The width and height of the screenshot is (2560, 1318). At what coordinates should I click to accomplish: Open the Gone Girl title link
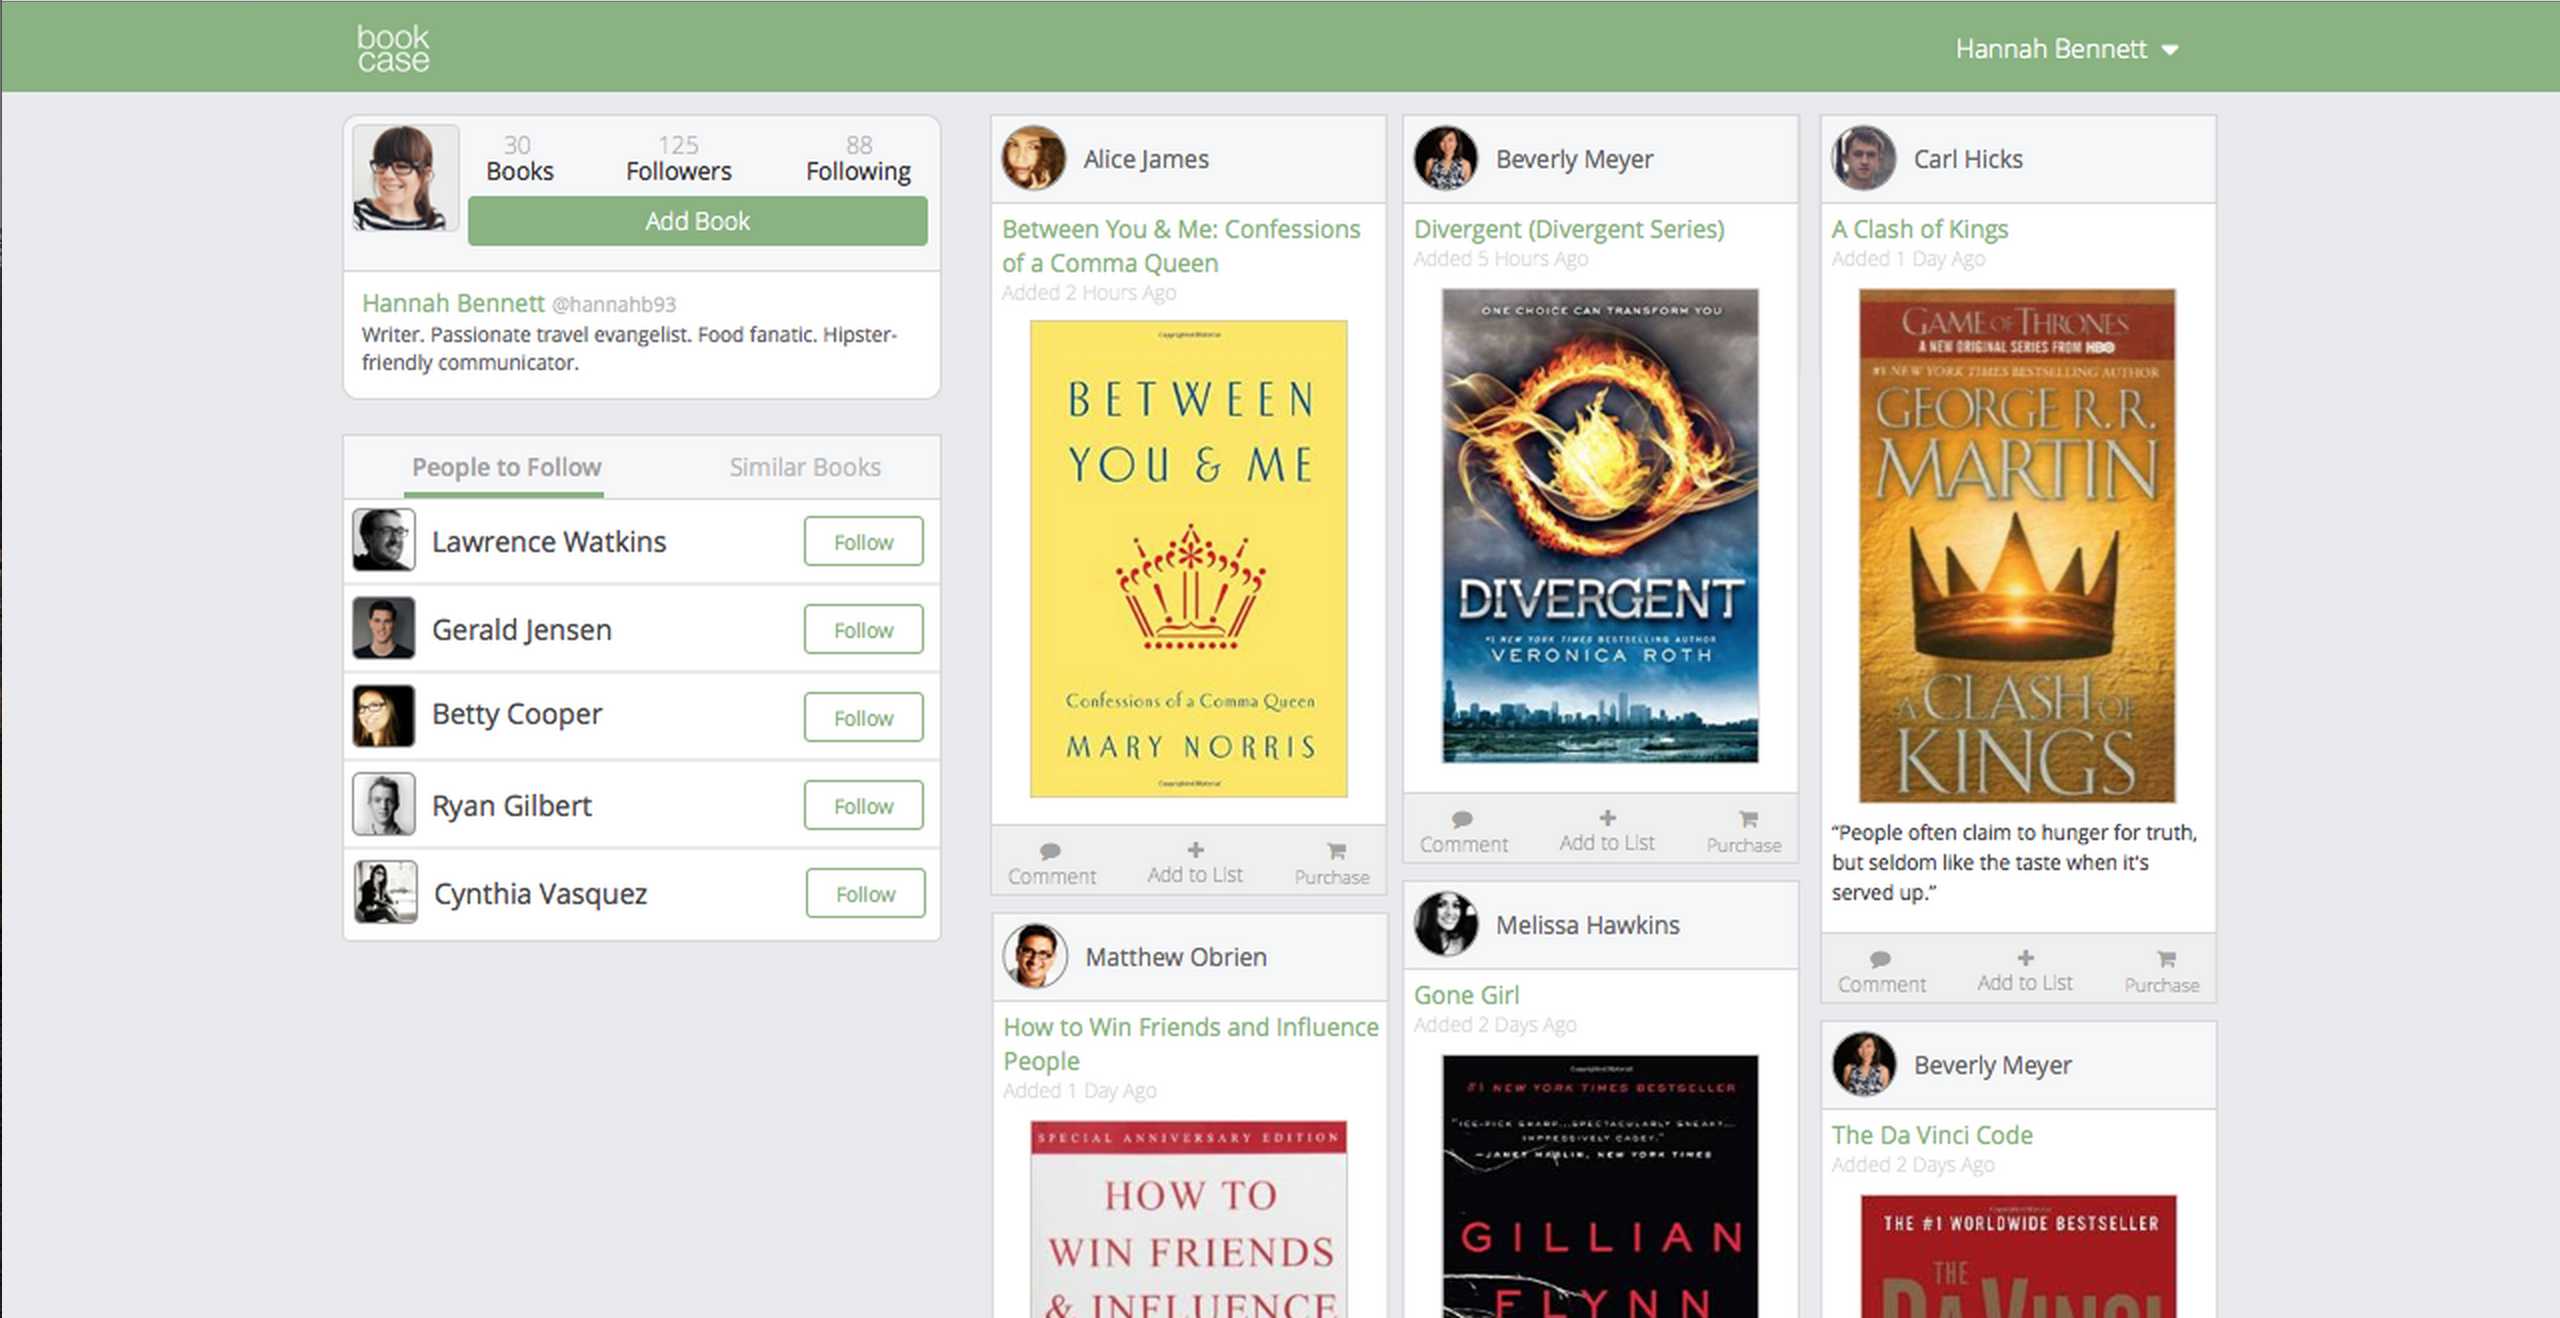pyautogui.click(x=1466, y=995)
